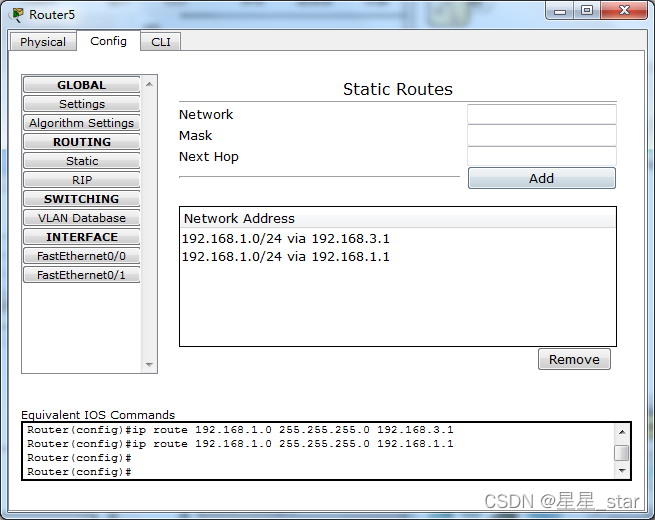The width and height of the screenshot is (655, 520).
Task: Configure the FastEthernet0/1 interface
Action: (81, 275)
